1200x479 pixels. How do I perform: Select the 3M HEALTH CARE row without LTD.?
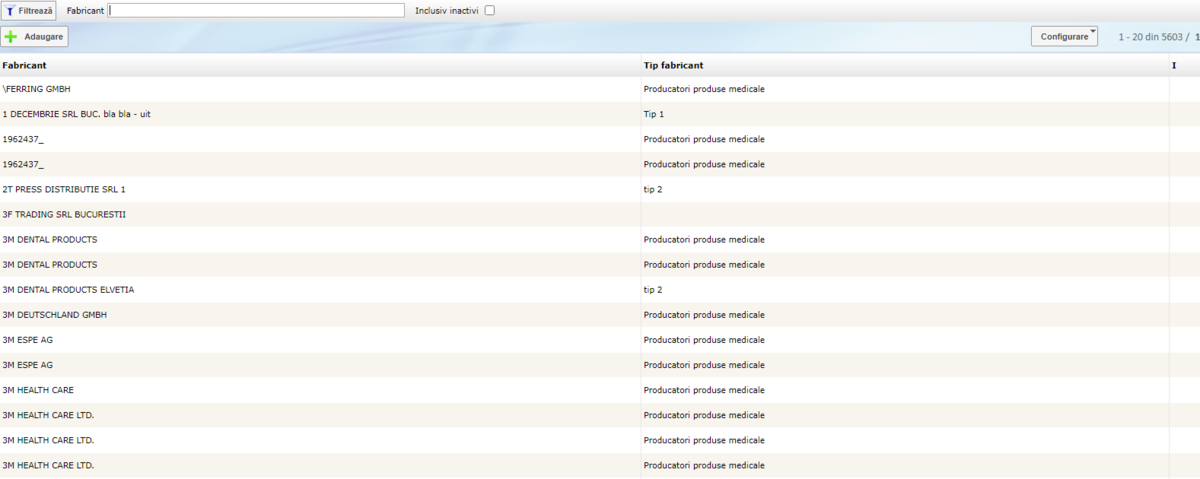(x=38, y=389)
